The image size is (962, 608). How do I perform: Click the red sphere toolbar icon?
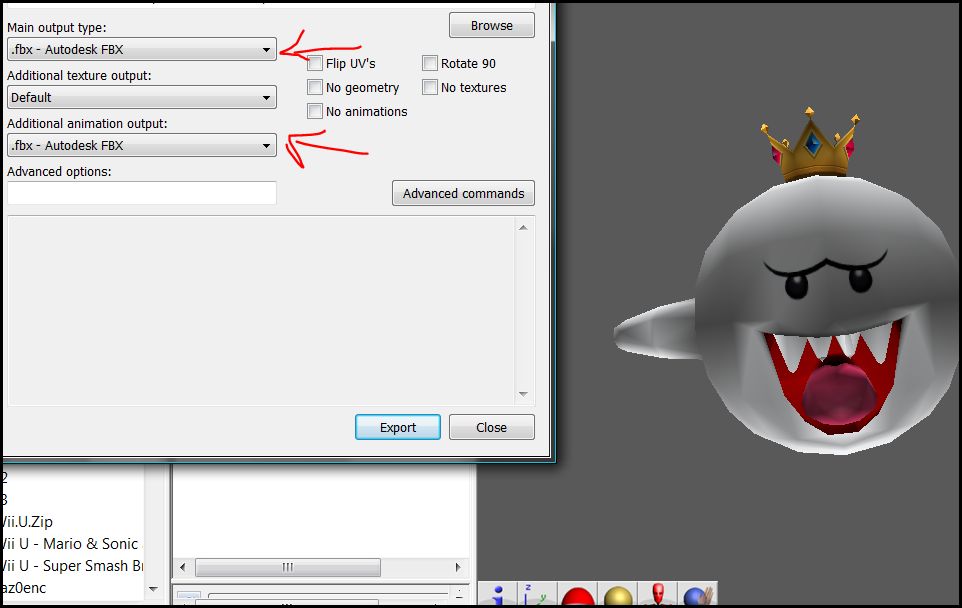(x=577, y=594)
